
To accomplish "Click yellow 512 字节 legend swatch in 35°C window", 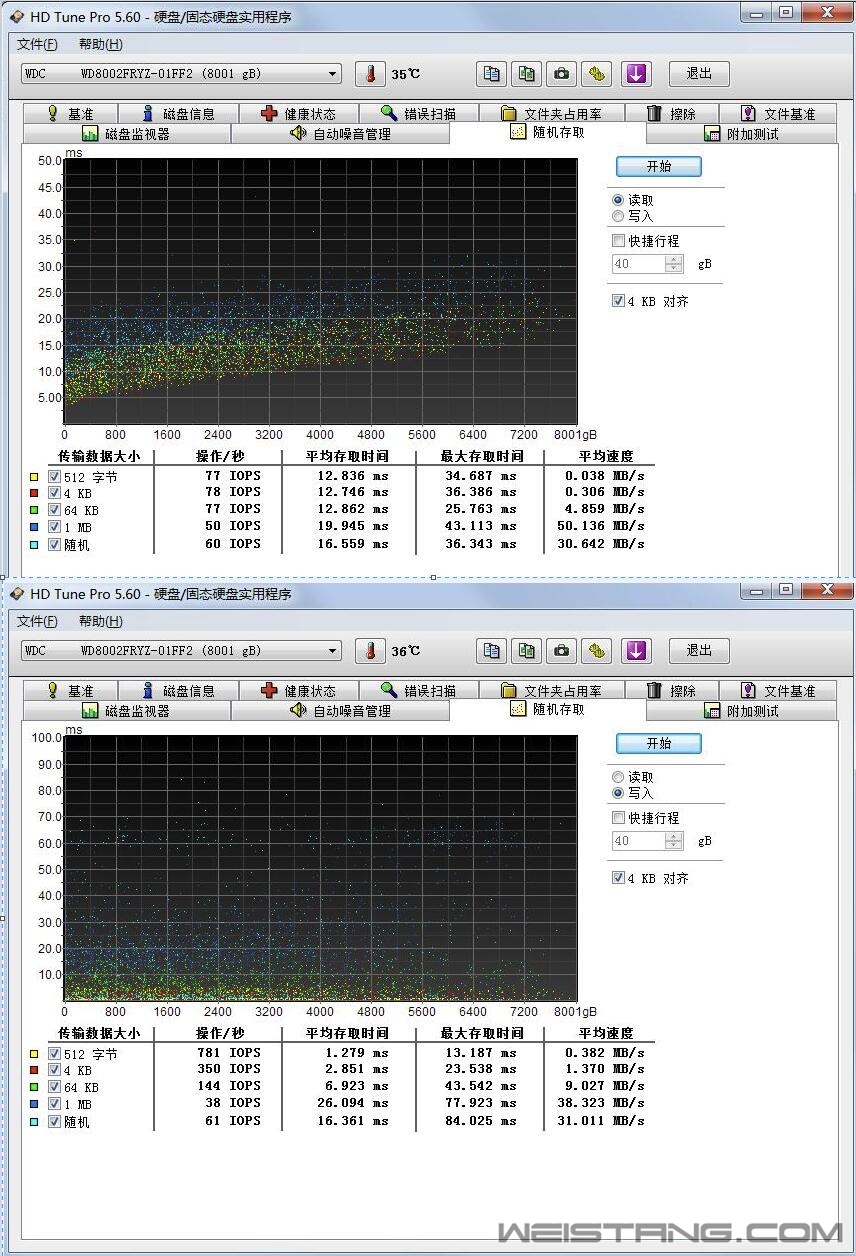I will 35,477.
